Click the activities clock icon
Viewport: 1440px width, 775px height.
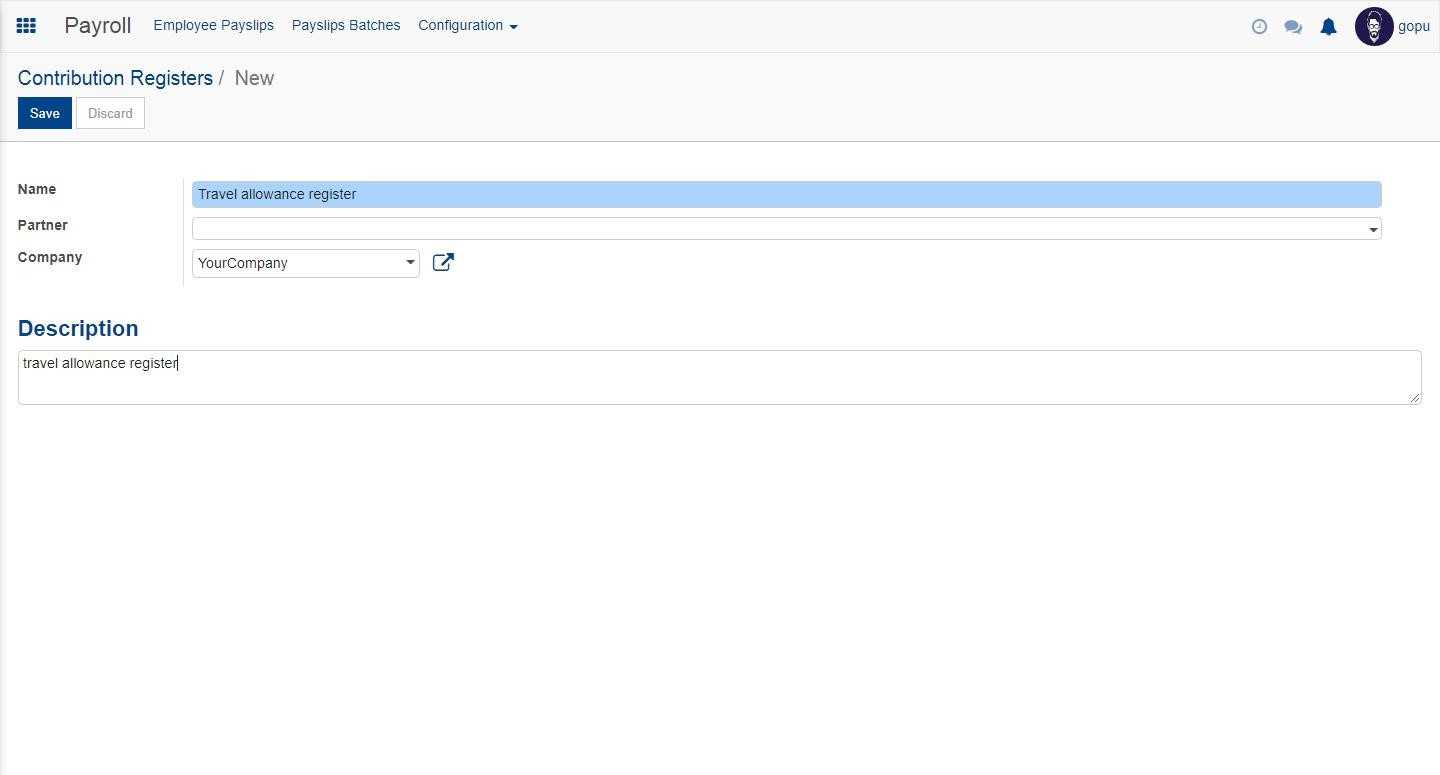[x=1259, y=27]
